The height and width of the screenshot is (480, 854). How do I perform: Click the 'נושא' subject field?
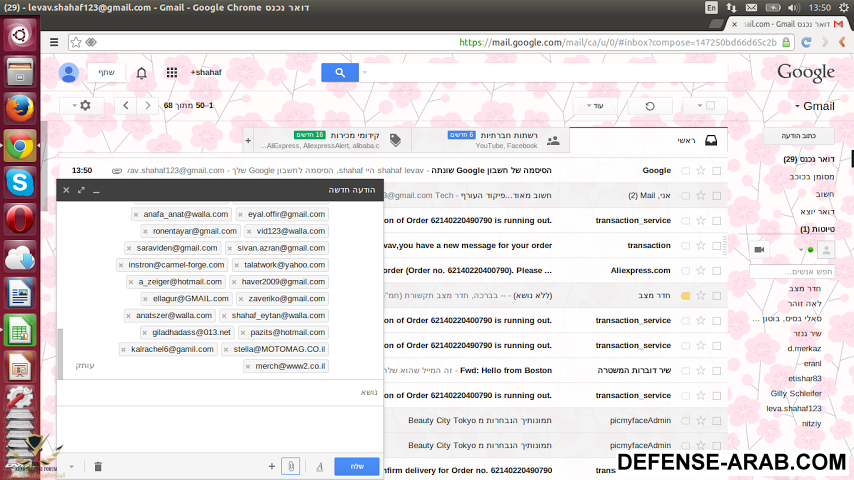[220, 393]
